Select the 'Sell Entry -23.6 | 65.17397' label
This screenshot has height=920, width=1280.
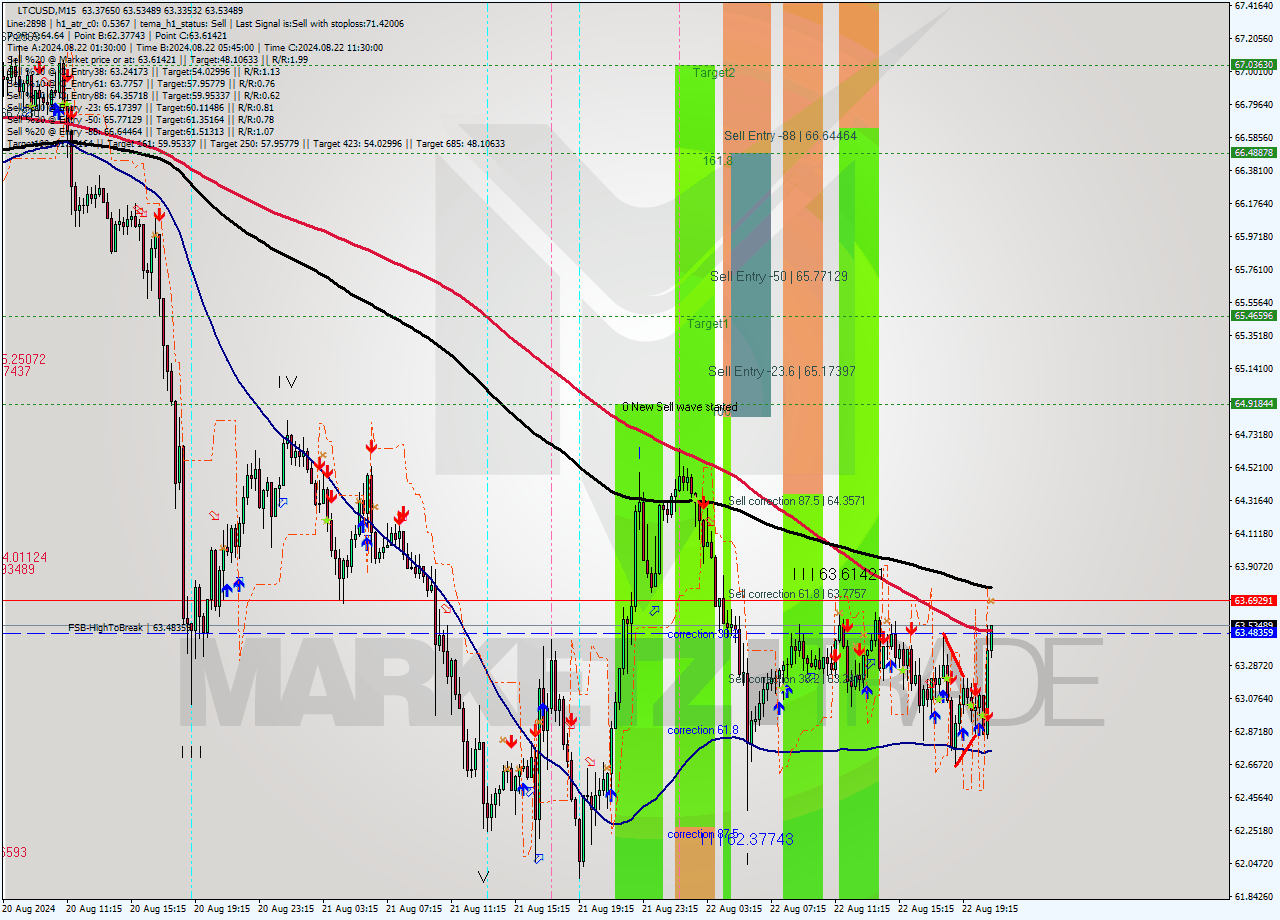(x=782, y=371)
